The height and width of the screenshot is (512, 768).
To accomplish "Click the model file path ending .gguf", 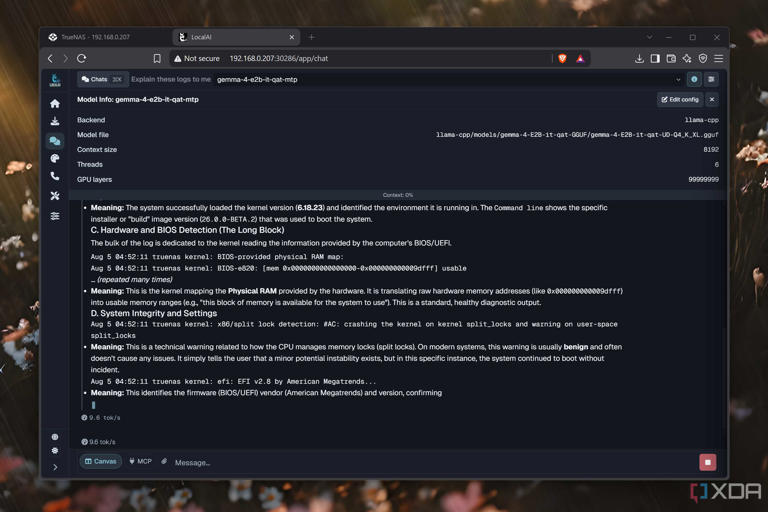I will [x=577, y=135].
